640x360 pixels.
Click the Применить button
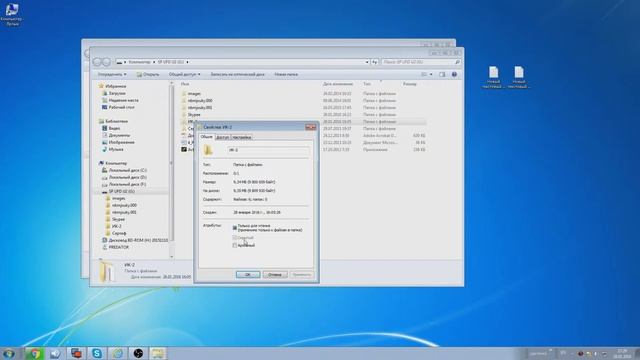coord(302,275)
